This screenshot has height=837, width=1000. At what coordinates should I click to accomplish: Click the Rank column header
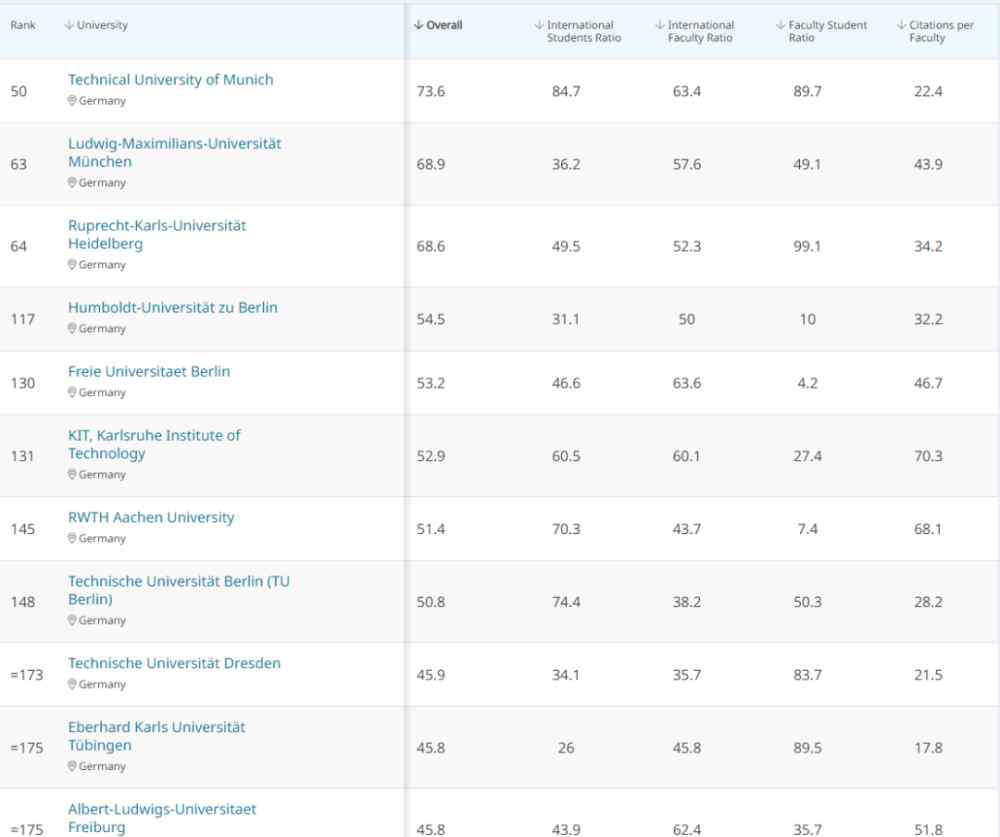23,26
